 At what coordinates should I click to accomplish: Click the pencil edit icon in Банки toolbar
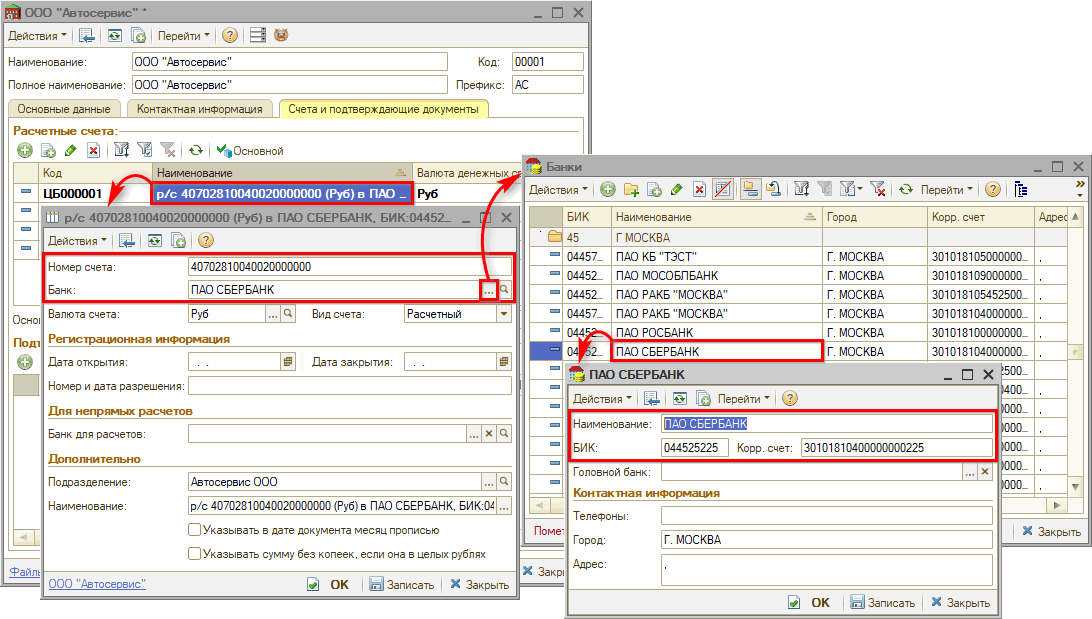pos(676,189)
